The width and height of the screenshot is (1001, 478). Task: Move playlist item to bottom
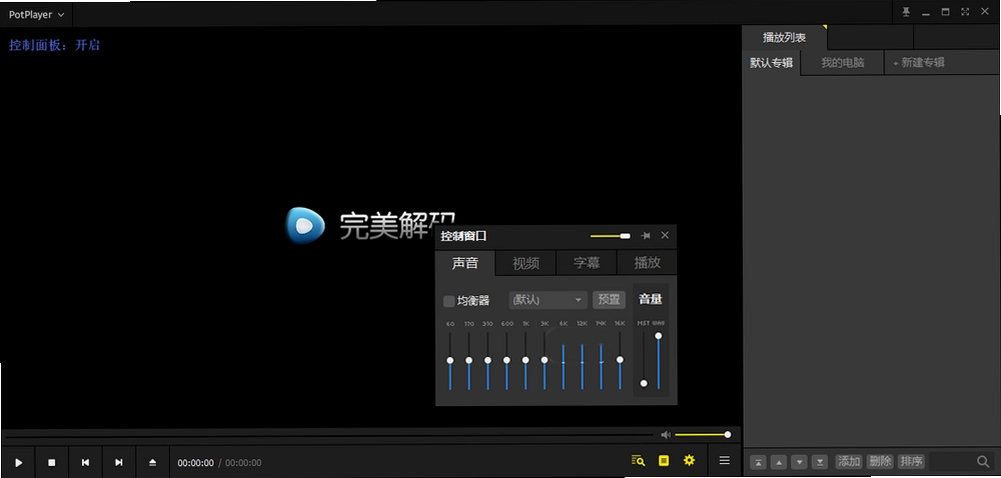tap(820, 461)
